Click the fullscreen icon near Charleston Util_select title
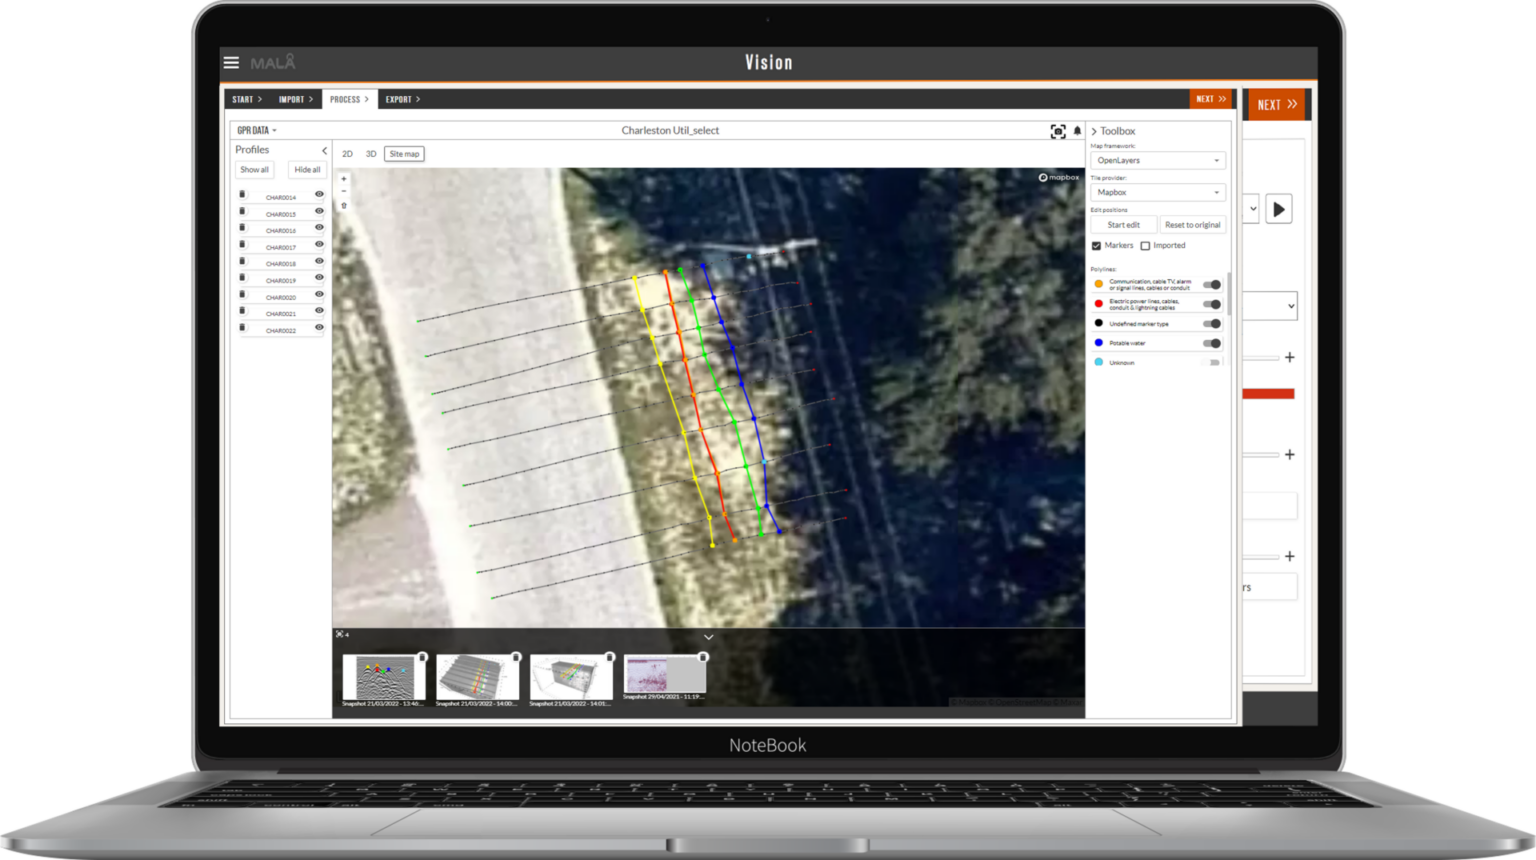 click(x=1057, y=129)
